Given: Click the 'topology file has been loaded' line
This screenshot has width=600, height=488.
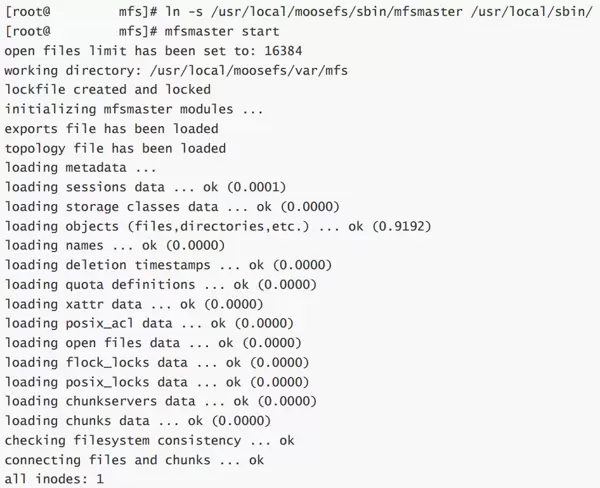Looking at the screenshot, I should pos(115,148).
